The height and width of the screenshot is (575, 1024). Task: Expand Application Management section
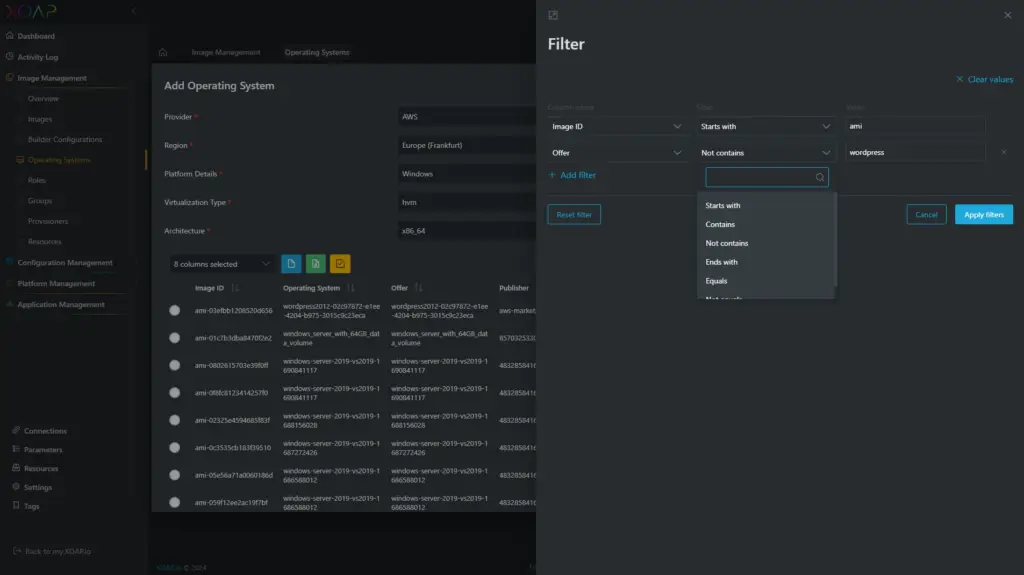pos(61,304)
